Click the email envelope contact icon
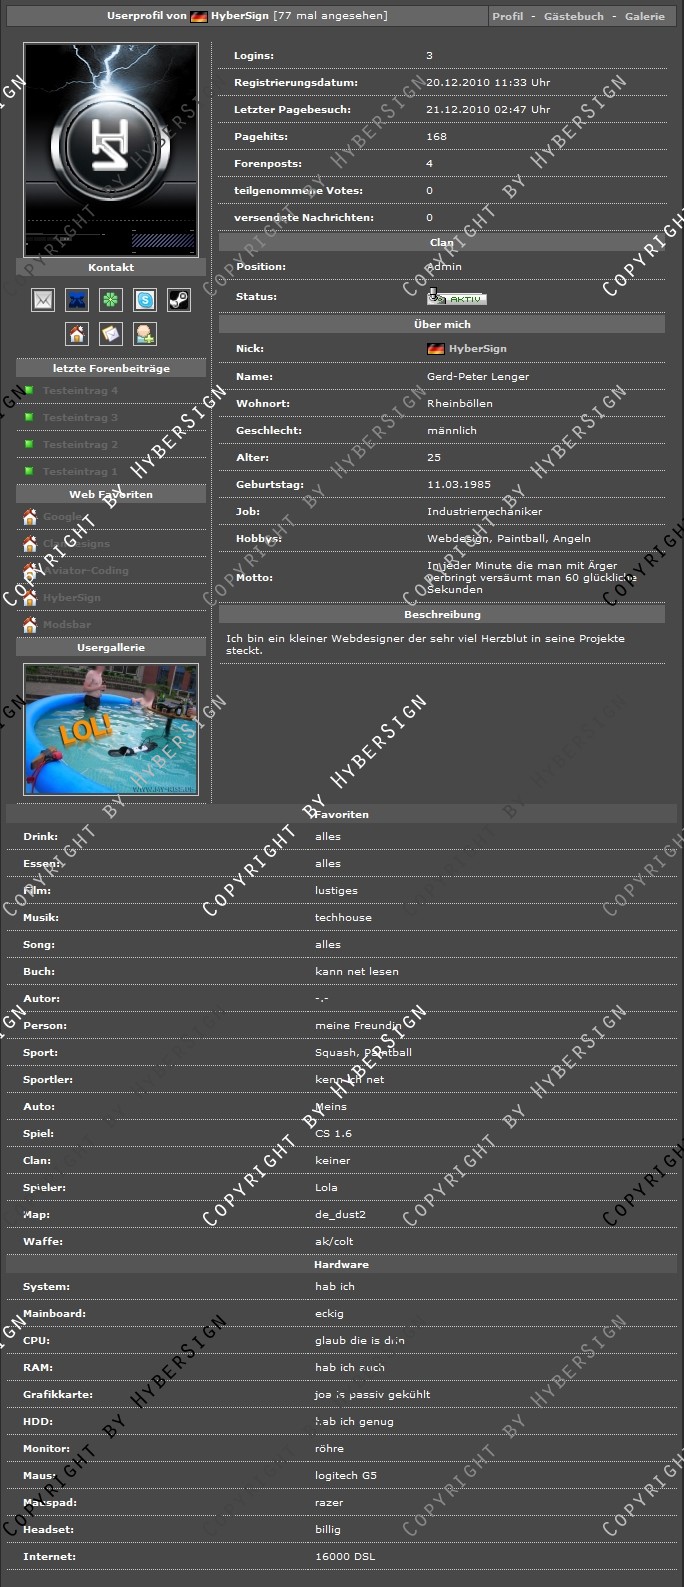The image size is (684, 1587). pos(43,300)
